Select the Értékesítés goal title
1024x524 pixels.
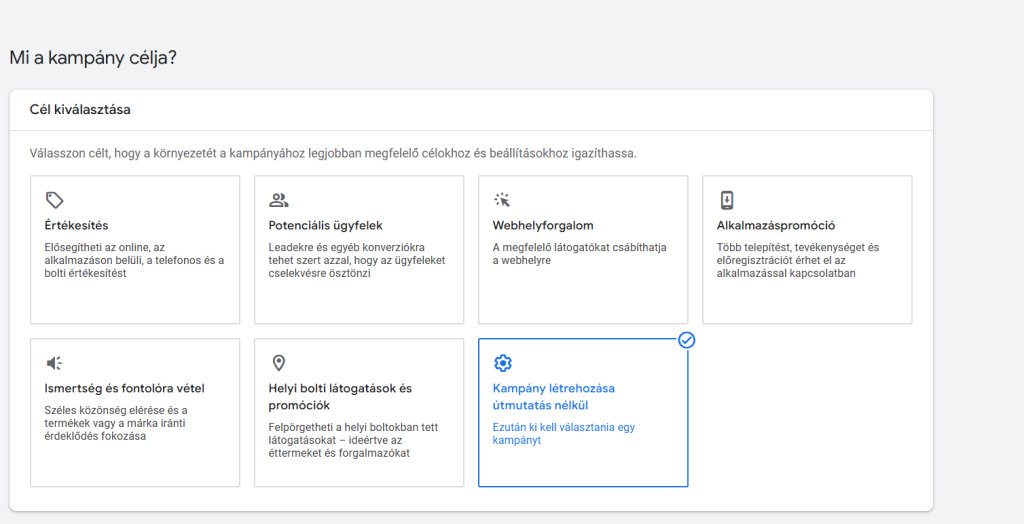tap(77, 226)
